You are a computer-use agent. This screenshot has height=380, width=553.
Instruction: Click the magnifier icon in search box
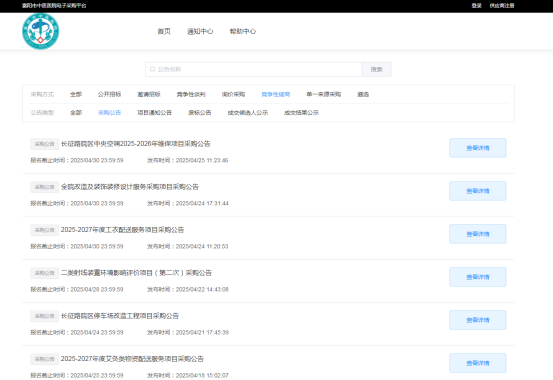152,69
